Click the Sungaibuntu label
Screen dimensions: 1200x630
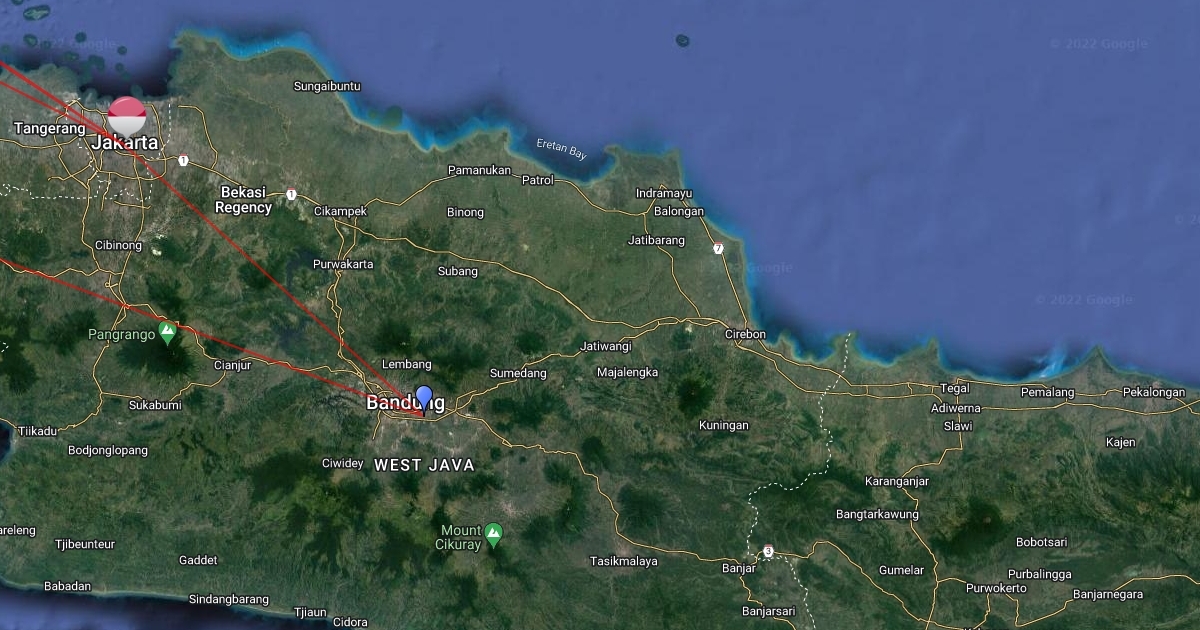(327, 86)
